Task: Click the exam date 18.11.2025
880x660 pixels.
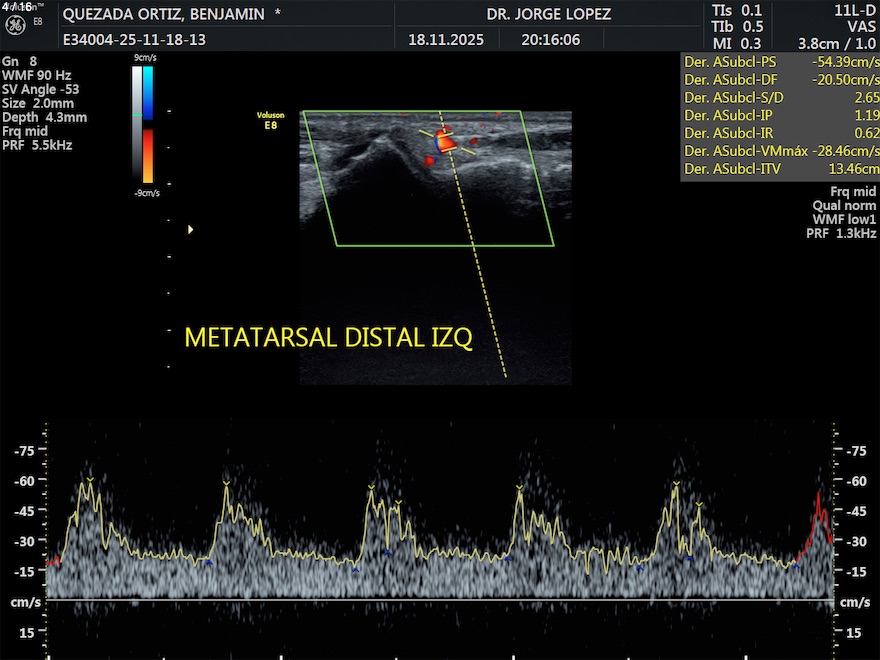Action: point(446,40)
